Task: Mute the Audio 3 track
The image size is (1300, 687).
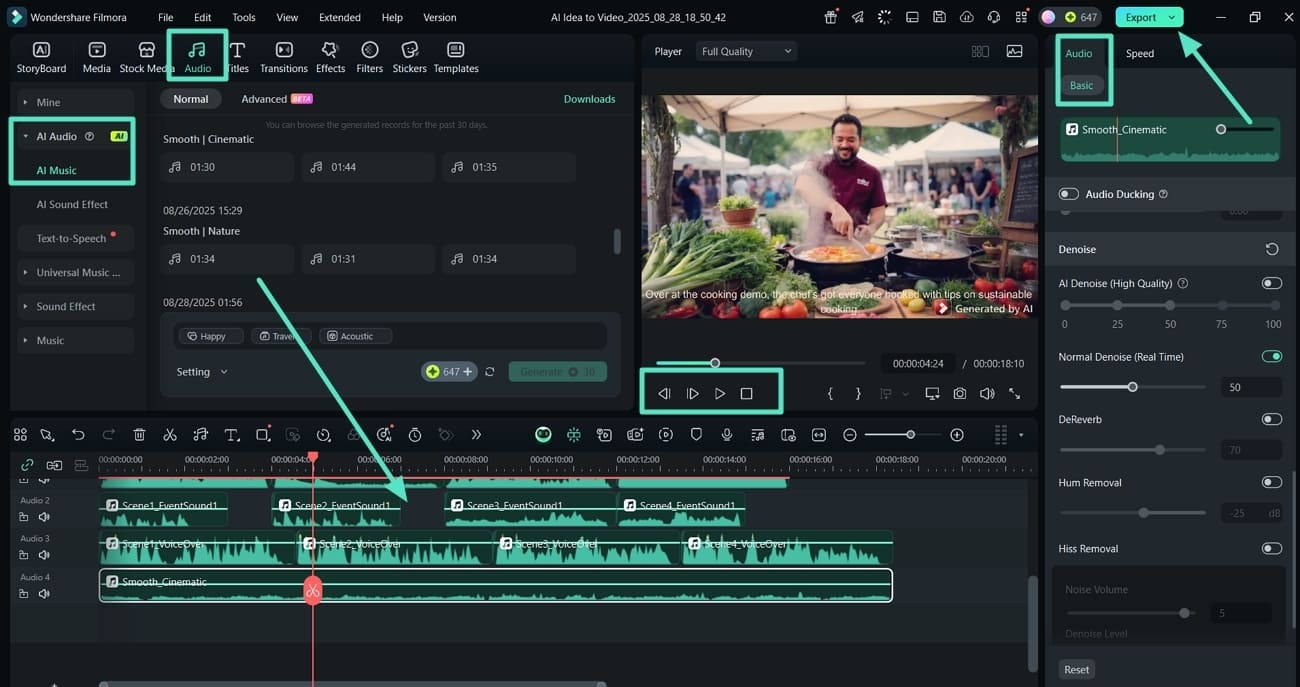Action: 44,555
